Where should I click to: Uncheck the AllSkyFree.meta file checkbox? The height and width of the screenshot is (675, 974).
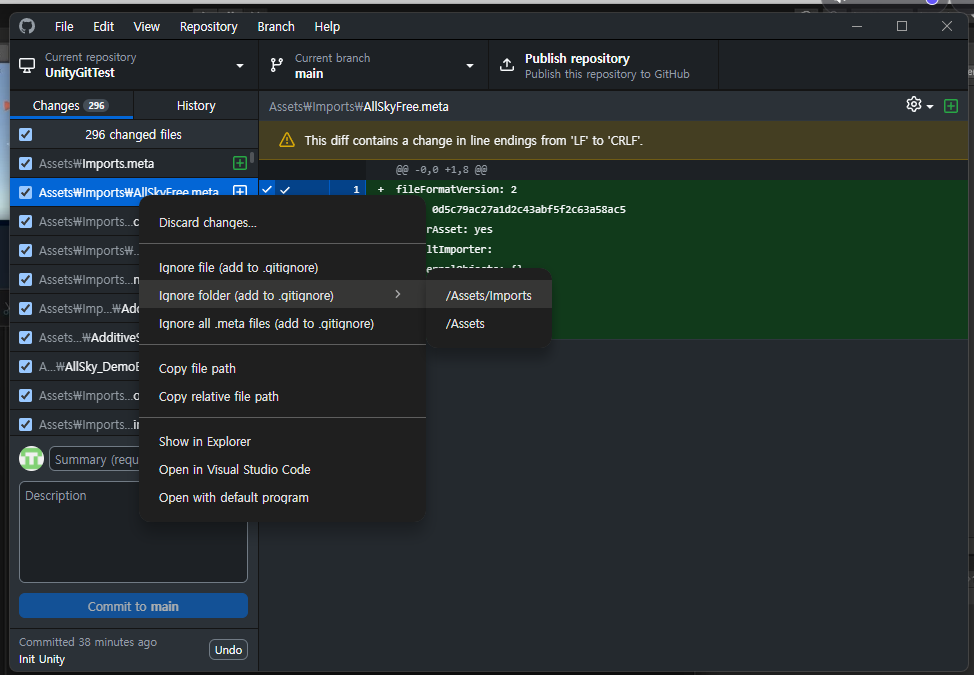pos(25,193)
